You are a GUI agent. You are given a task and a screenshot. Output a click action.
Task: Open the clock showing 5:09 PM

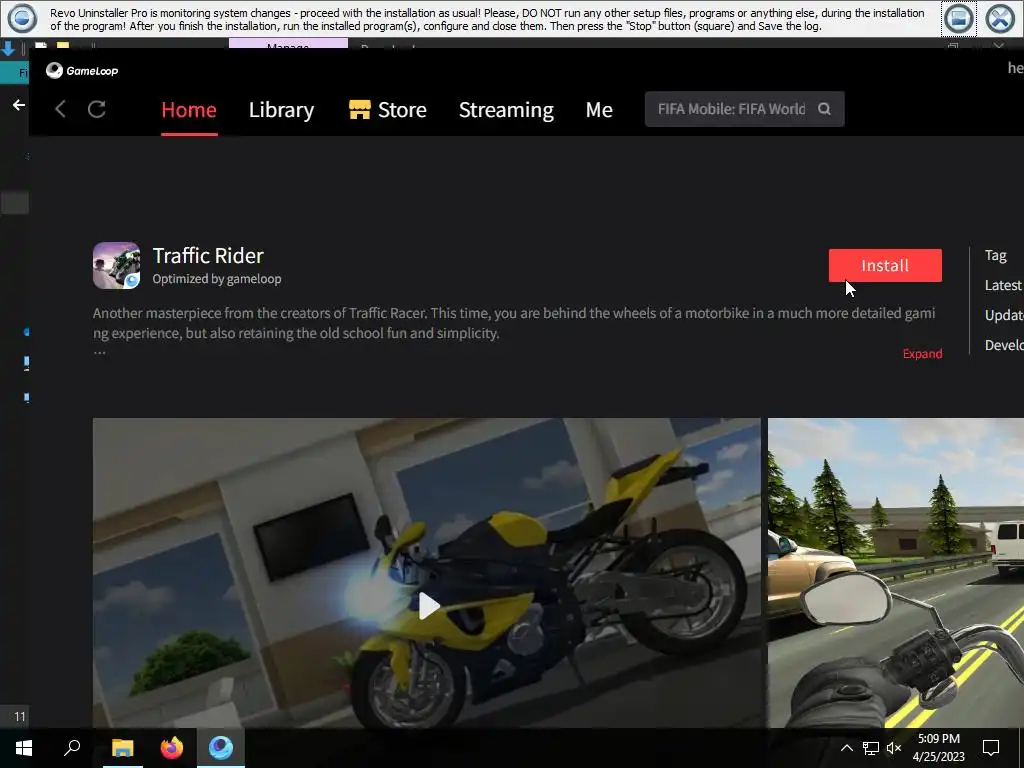pyautogui.click(x=938, y=748)
